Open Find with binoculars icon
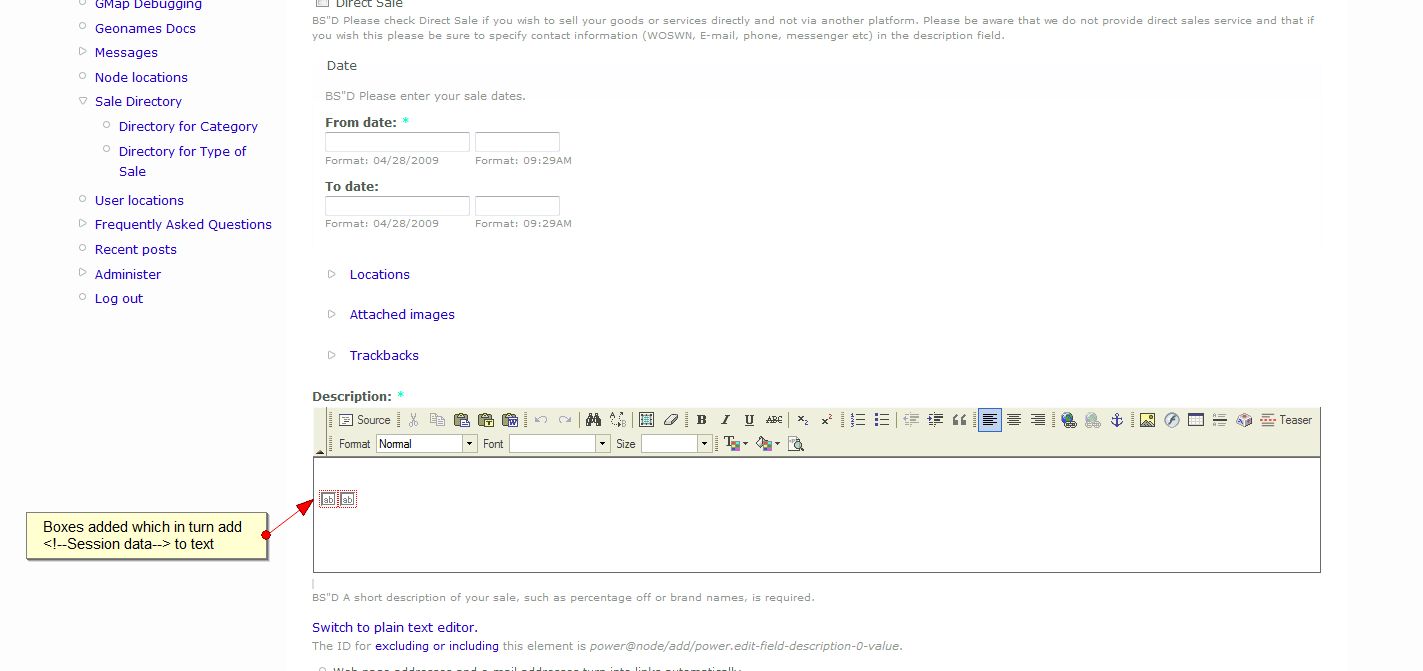 (x=593, y=420)
